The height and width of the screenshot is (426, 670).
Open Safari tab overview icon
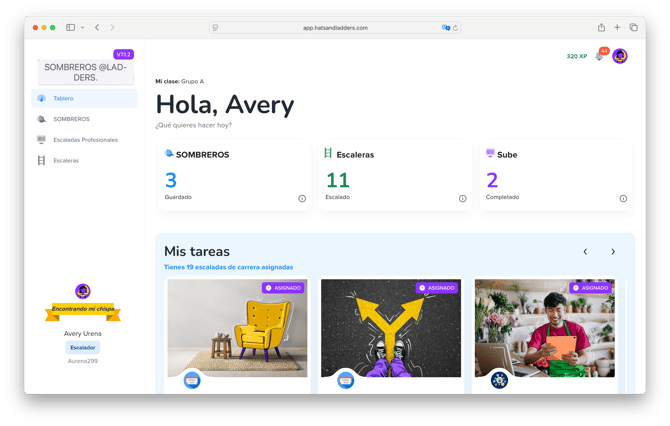click(x=633, y=27)
